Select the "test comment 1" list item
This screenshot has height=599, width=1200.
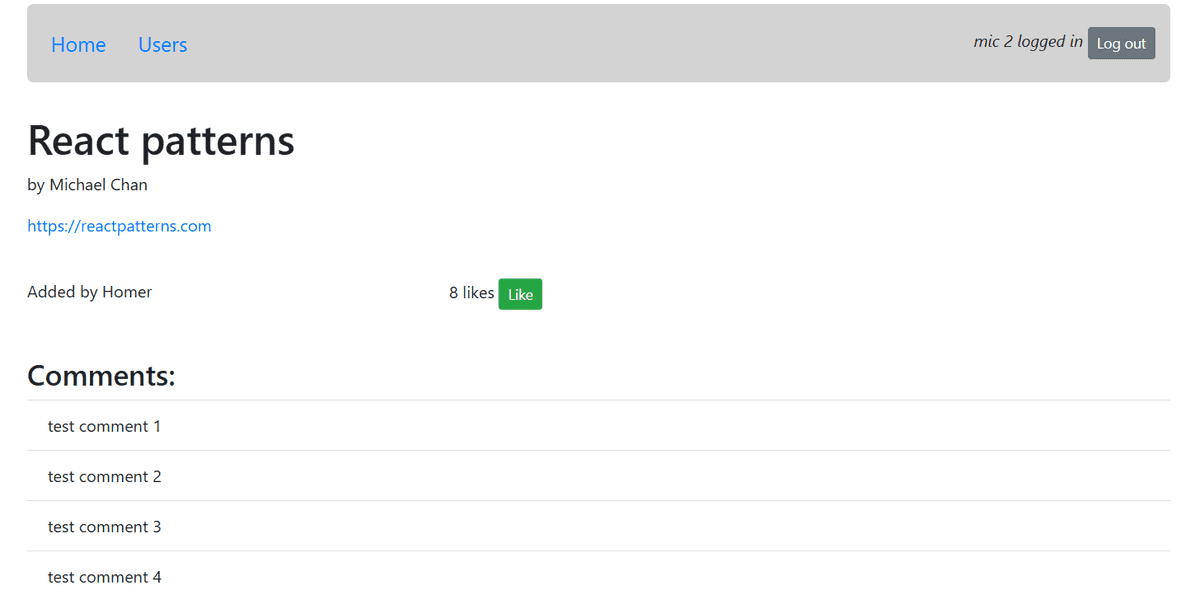[104, 426]
